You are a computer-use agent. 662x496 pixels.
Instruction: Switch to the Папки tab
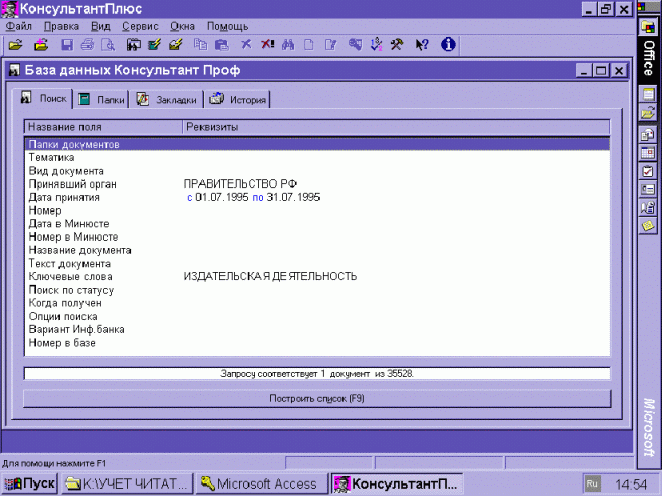(101, 100)
